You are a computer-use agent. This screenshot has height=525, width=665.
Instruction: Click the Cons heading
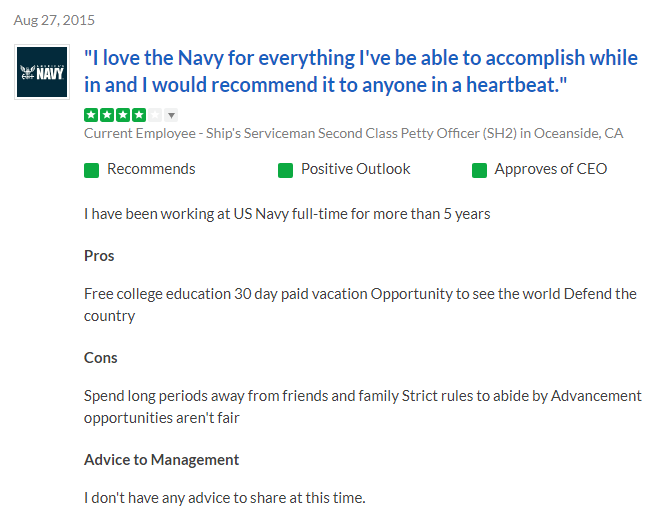click(x=101, y=358)
